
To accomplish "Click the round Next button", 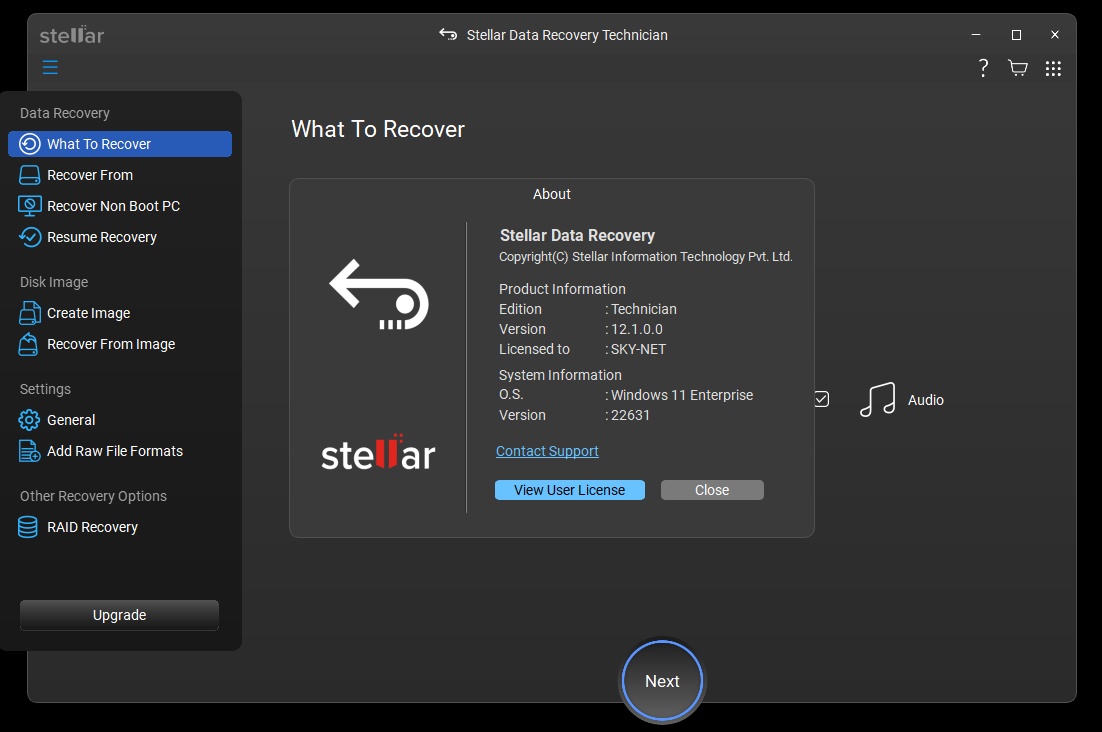I will [662, 681].
